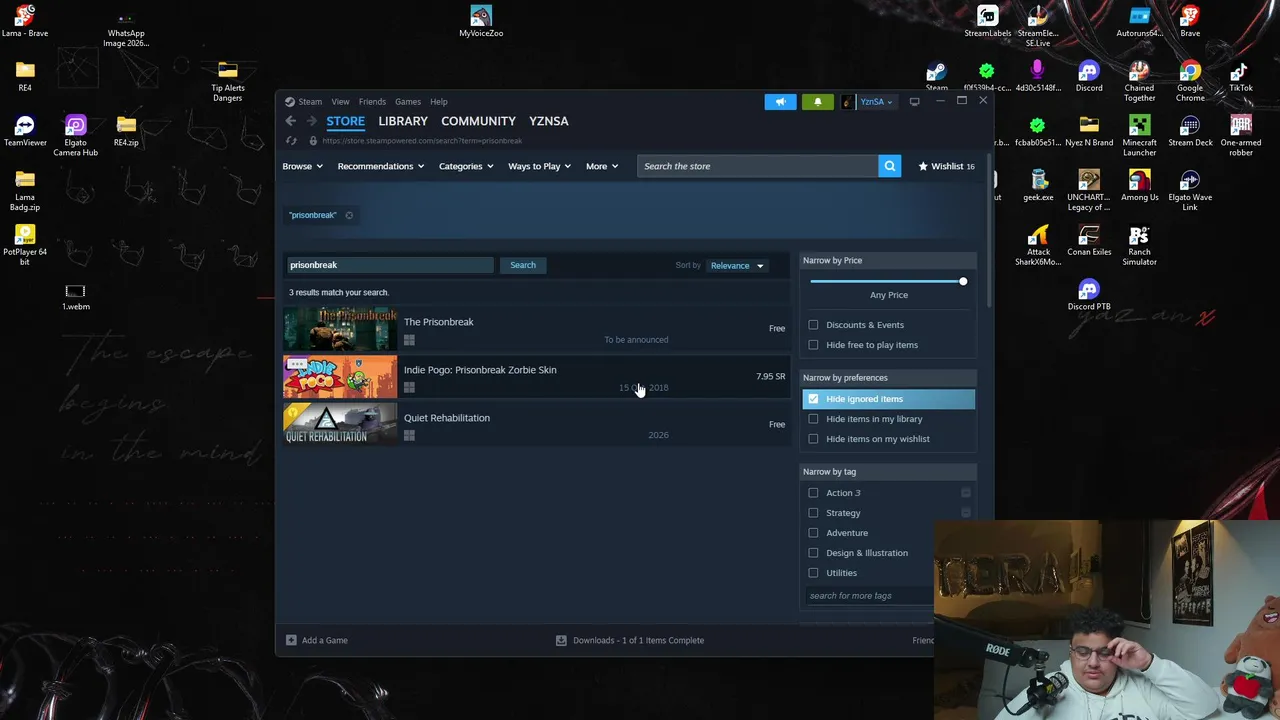Screen dimensions: 1280x720
Task: Open Ranch Simulator desktop shortcut
Action: point(1139,246)
